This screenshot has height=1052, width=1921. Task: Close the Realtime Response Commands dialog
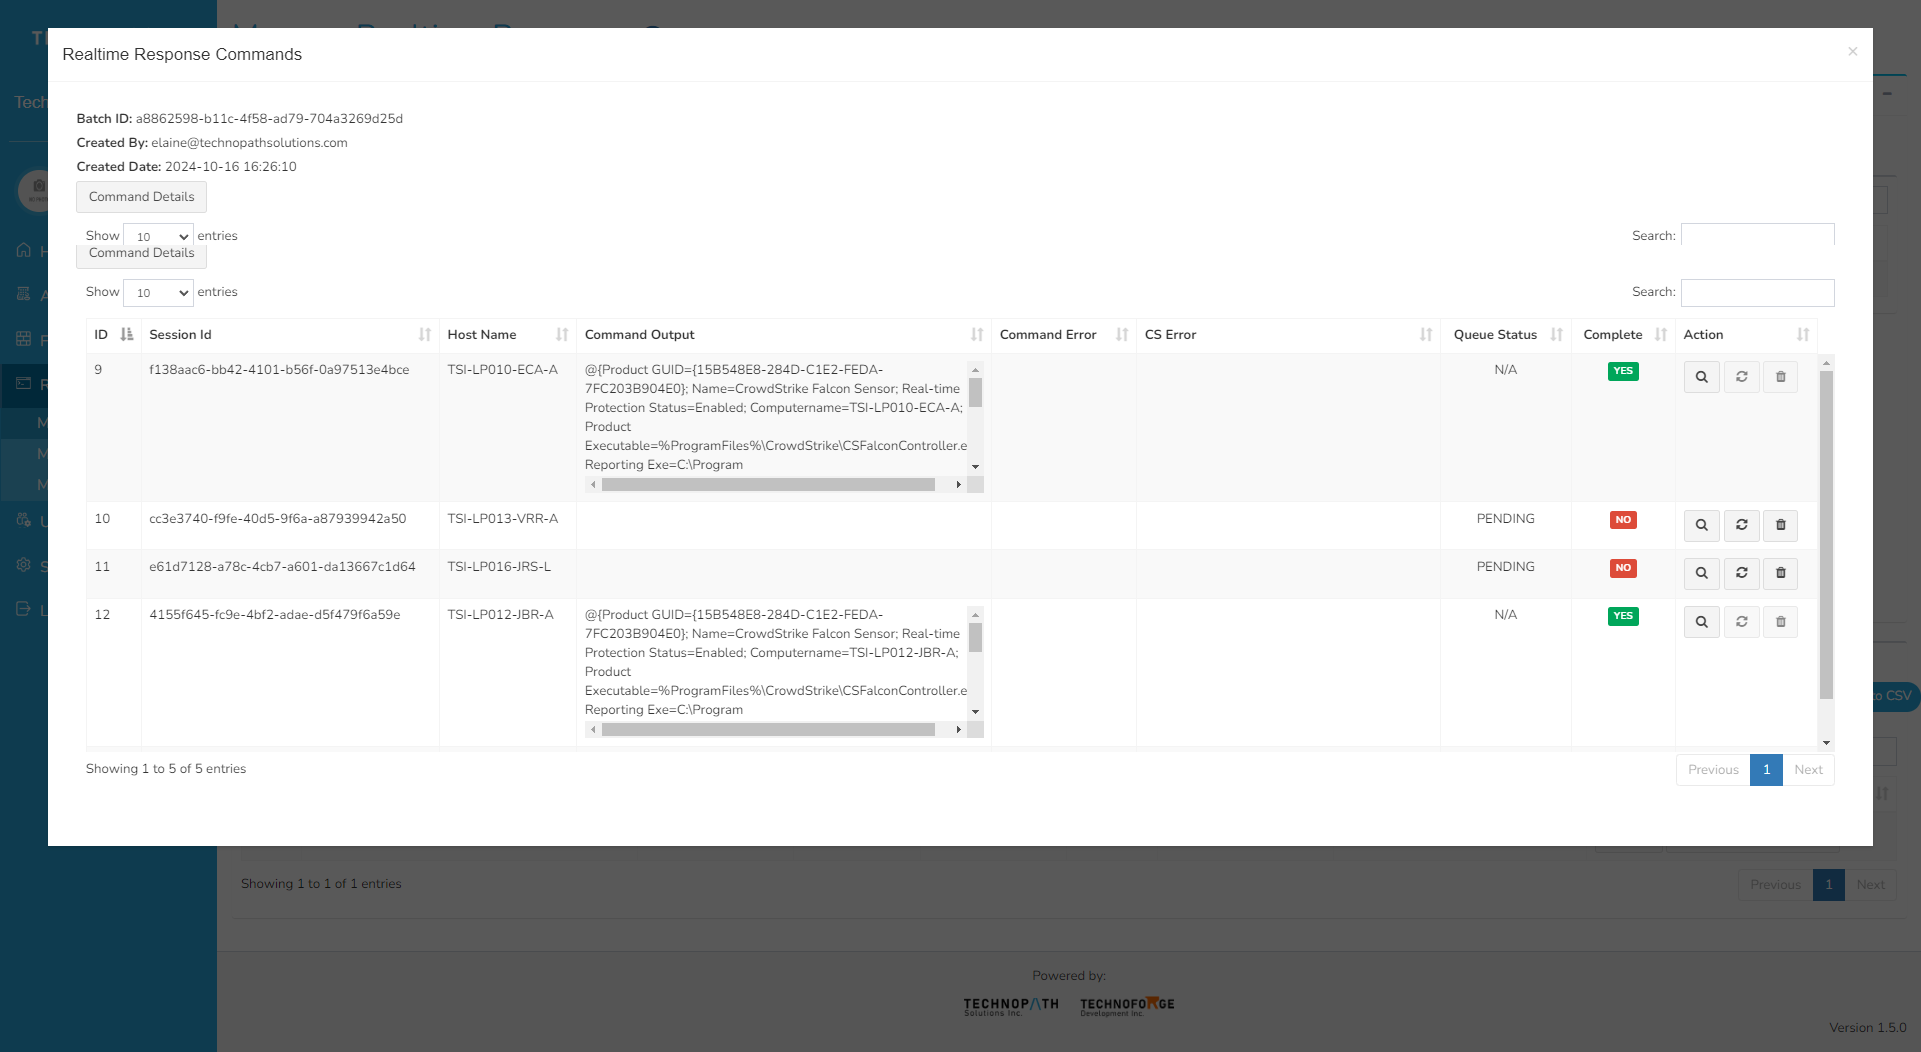(1852, 52)
